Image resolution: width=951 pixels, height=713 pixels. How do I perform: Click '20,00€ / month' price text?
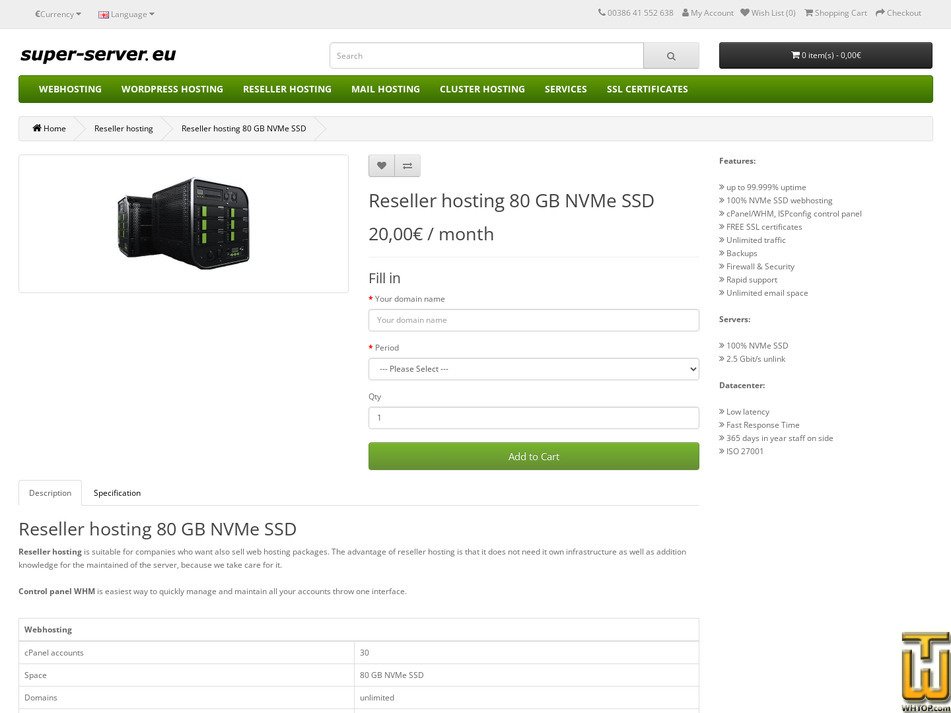pyautogui.click(x=431, y=234)
